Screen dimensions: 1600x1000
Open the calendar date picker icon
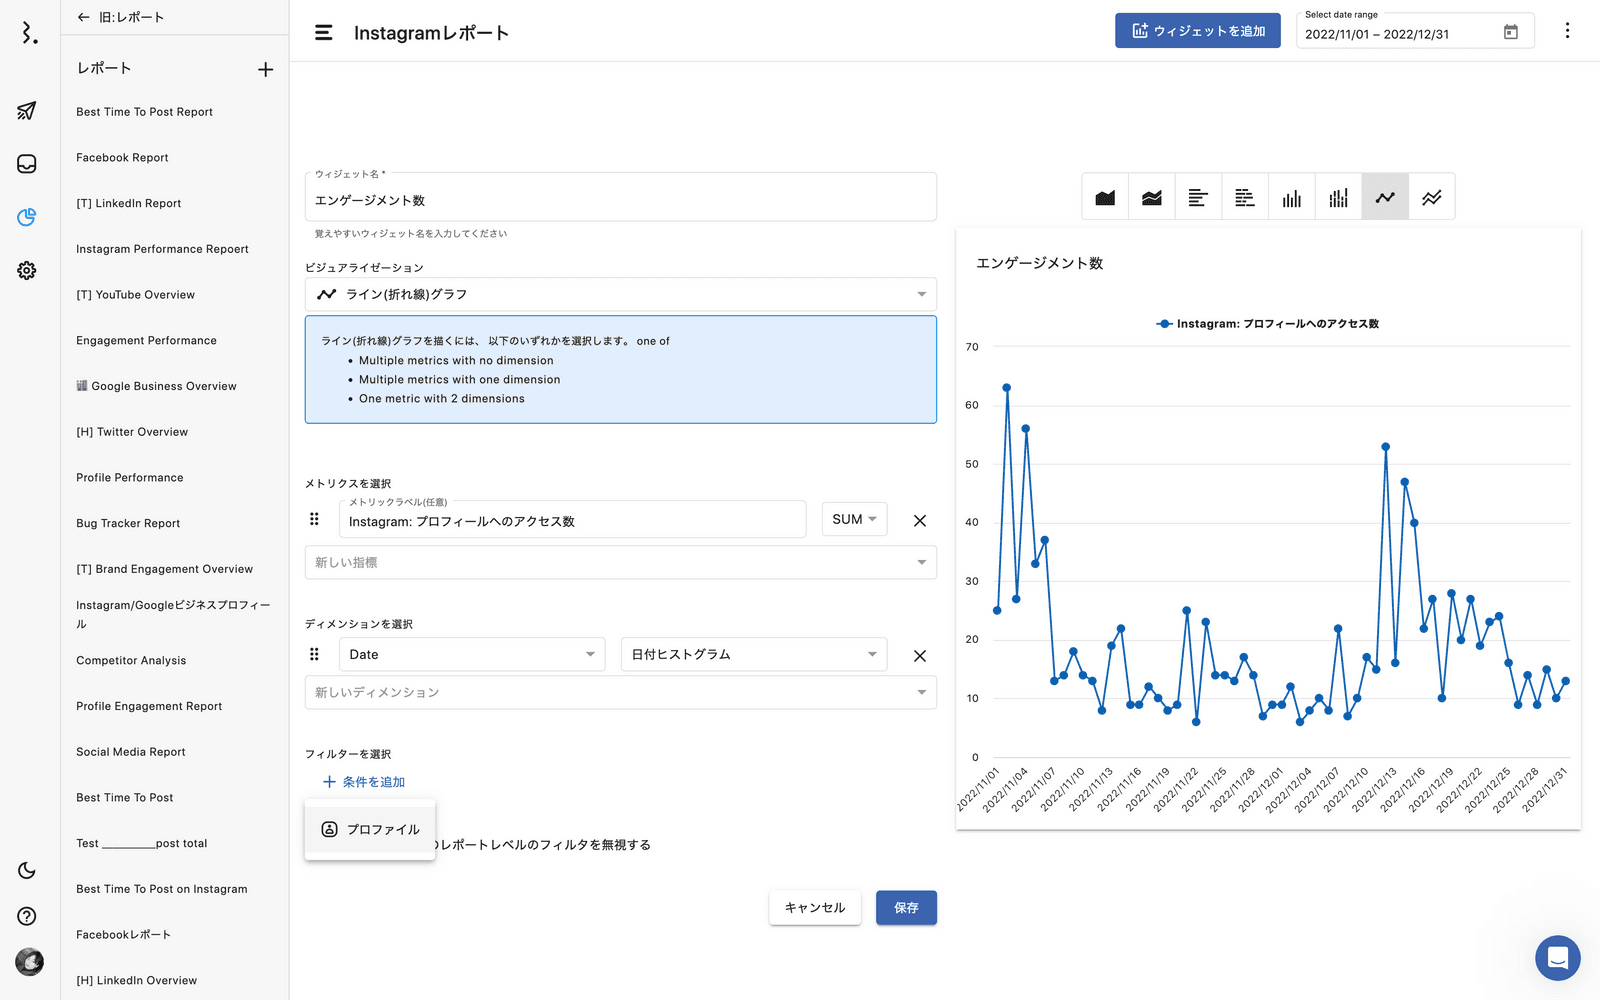point(1511,32)
